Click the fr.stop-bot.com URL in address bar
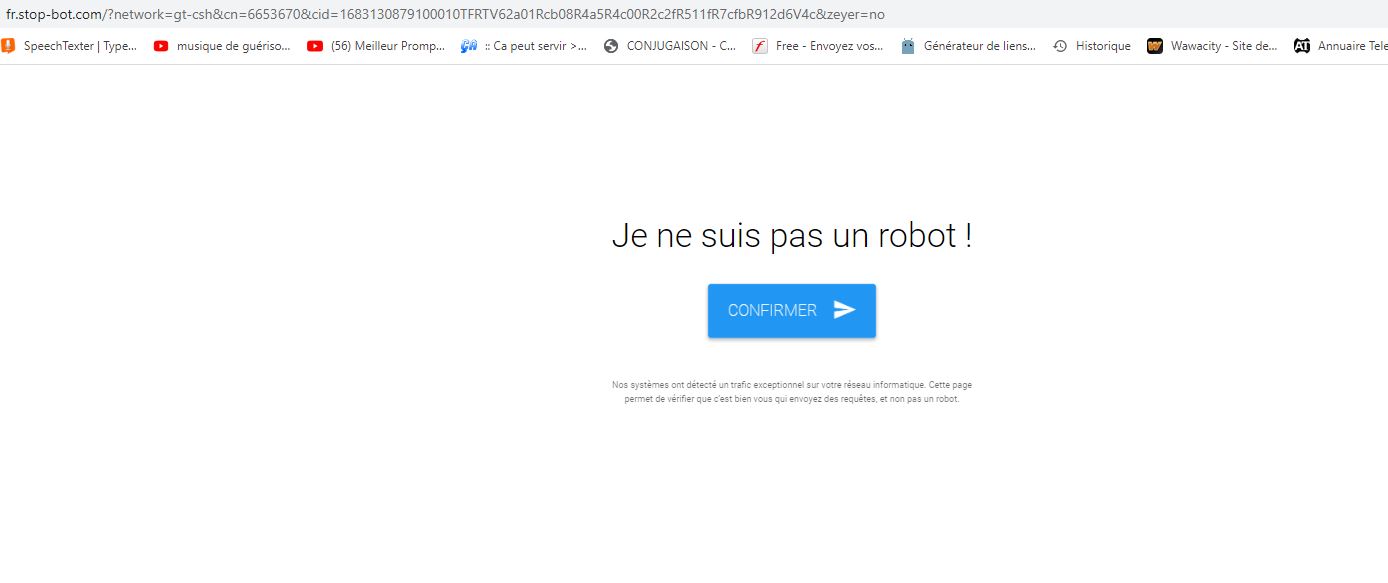The image size is (1388, 583). [x=445, y=15]
